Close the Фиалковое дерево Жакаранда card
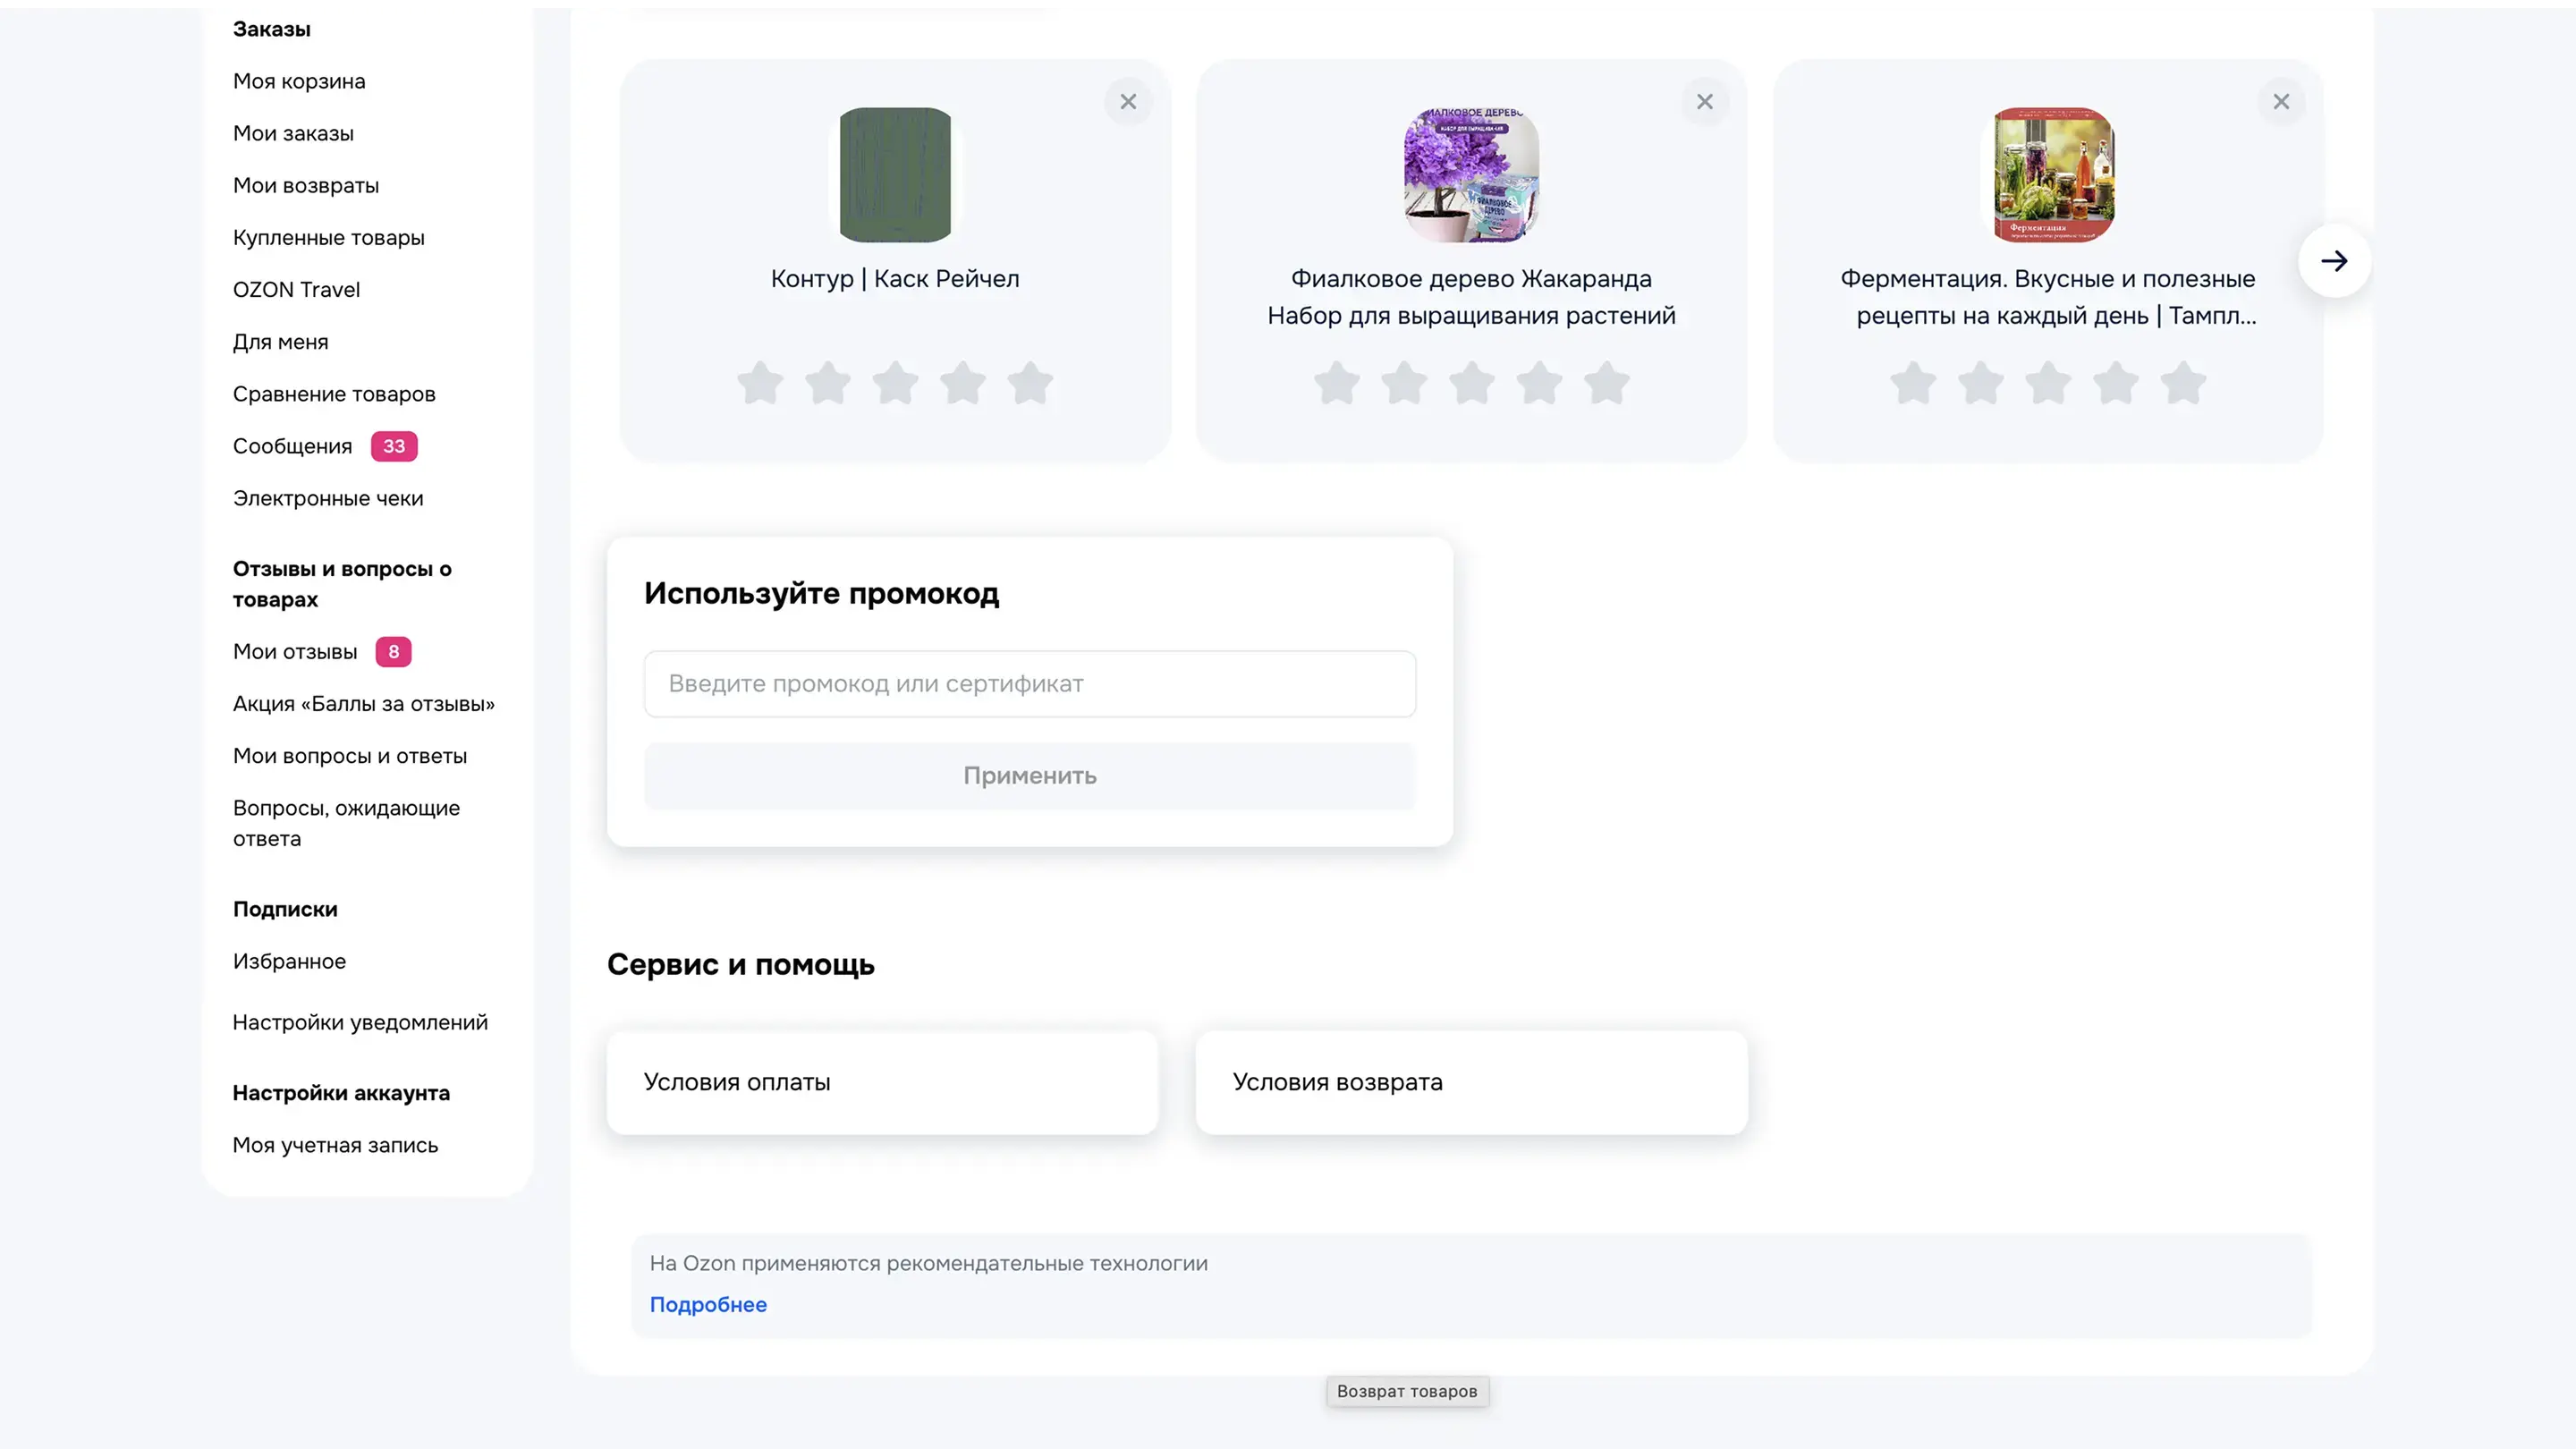2576x1449 pixels. 1704,102
